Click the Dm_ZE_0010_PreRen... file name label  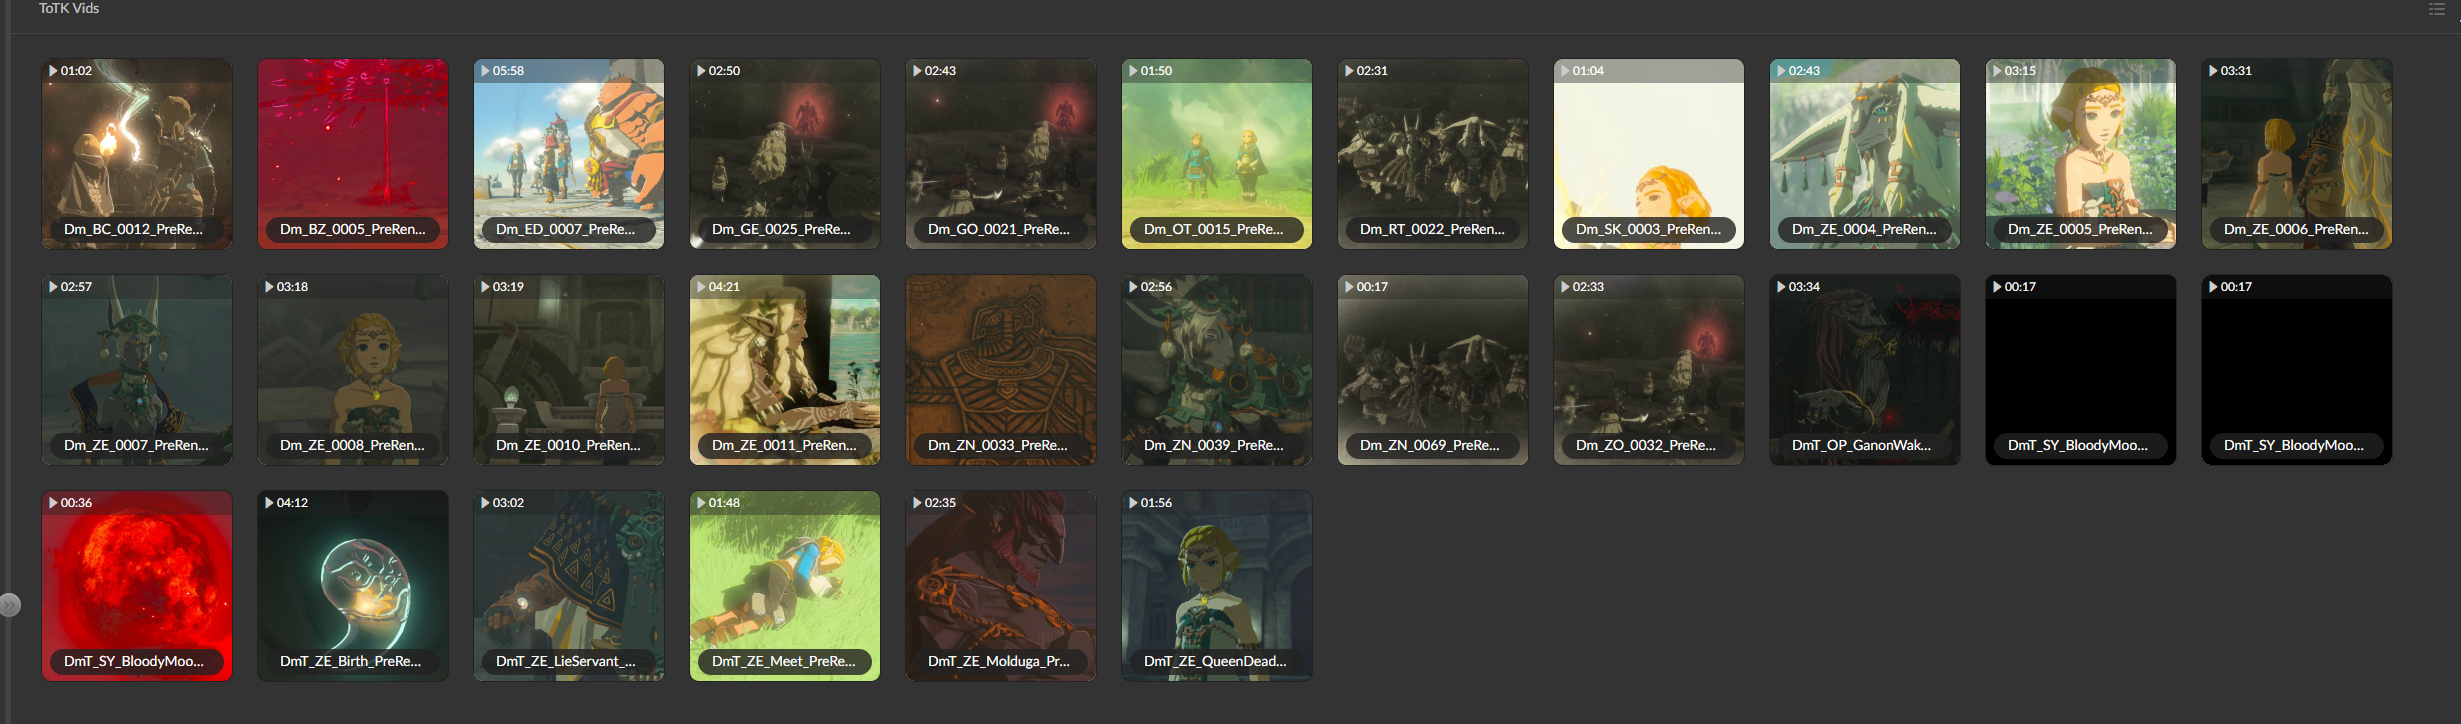(x=568, y=445)
